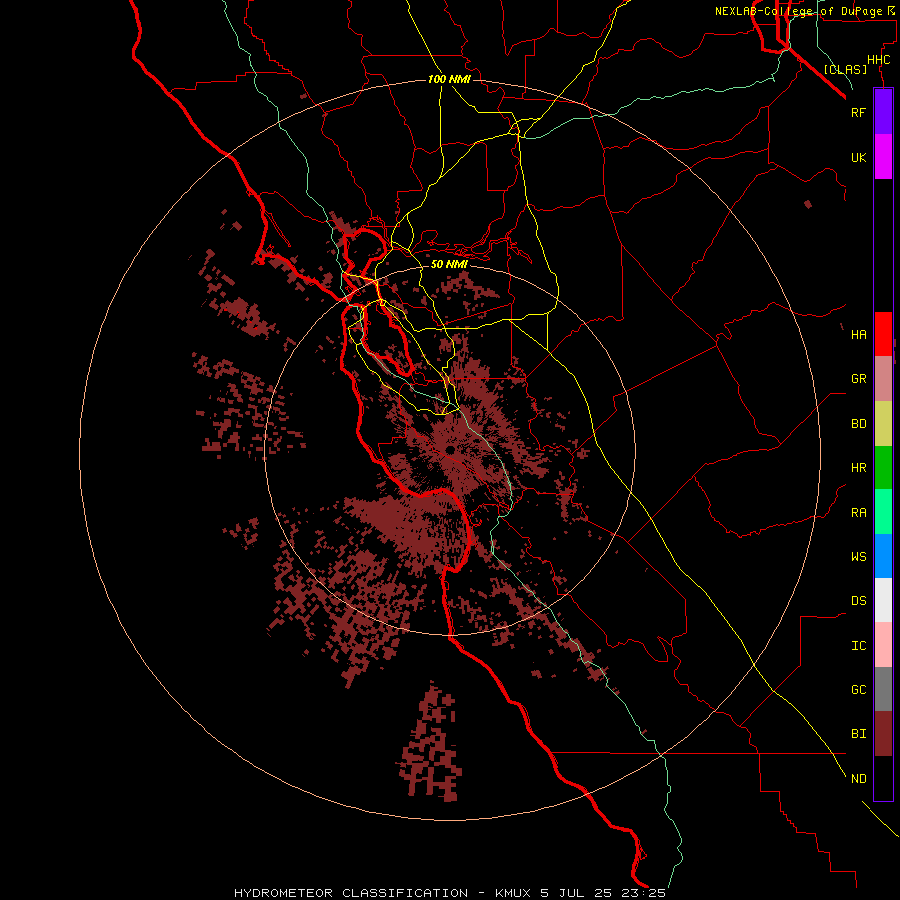The width and height of the screenshot is (900, 900).
Task: Click the GC gray legend swatch
Action: pyautogui.click(x=883, y=689)
